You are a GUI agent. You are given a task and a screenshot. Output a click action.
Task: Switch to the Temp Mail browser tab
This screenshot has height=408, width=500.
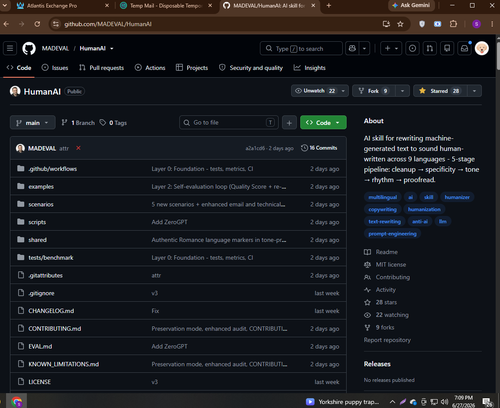(166, 6)
